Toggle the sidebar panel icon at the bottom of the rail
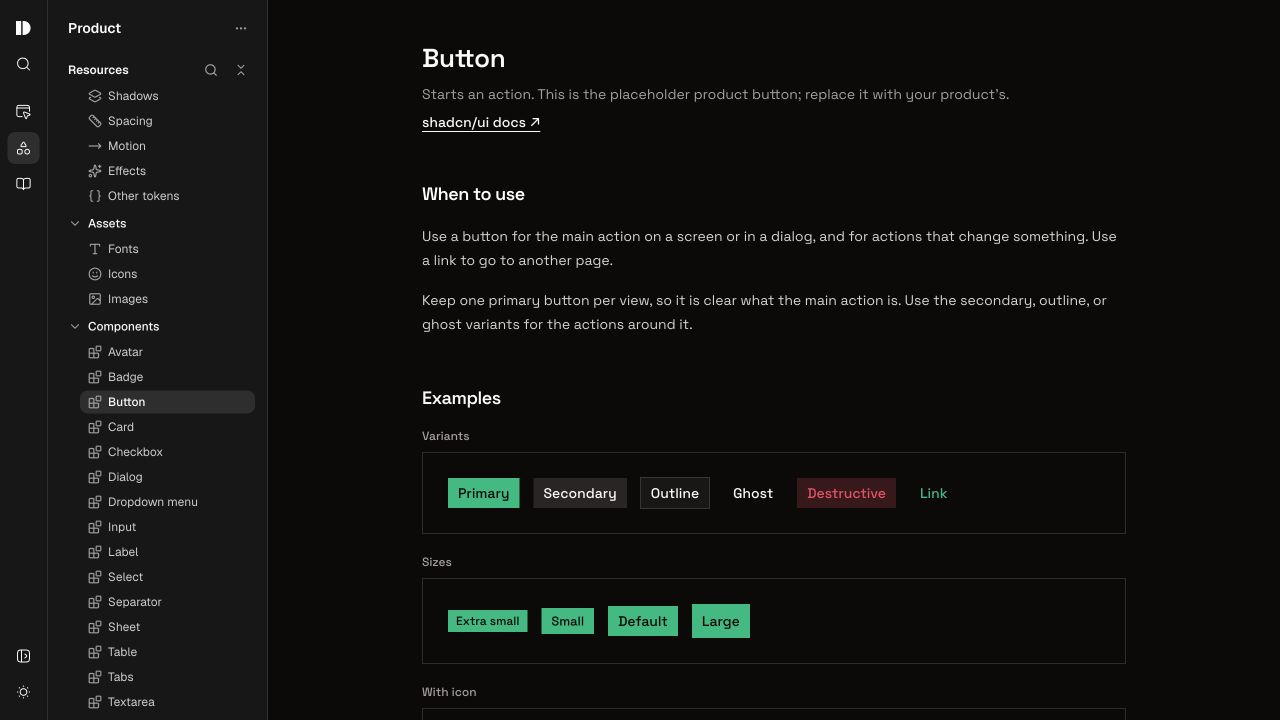Viewport: 1280px width, 720px height. point(23,656)
